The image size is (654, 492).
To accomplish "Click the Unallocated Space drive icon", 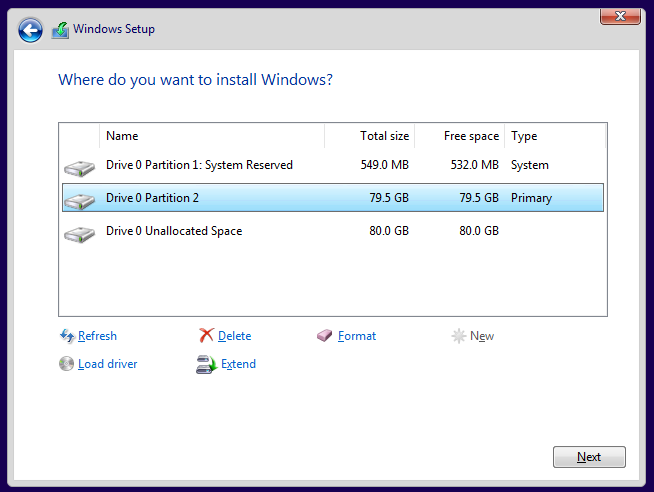I will click(x=78, y=233).
